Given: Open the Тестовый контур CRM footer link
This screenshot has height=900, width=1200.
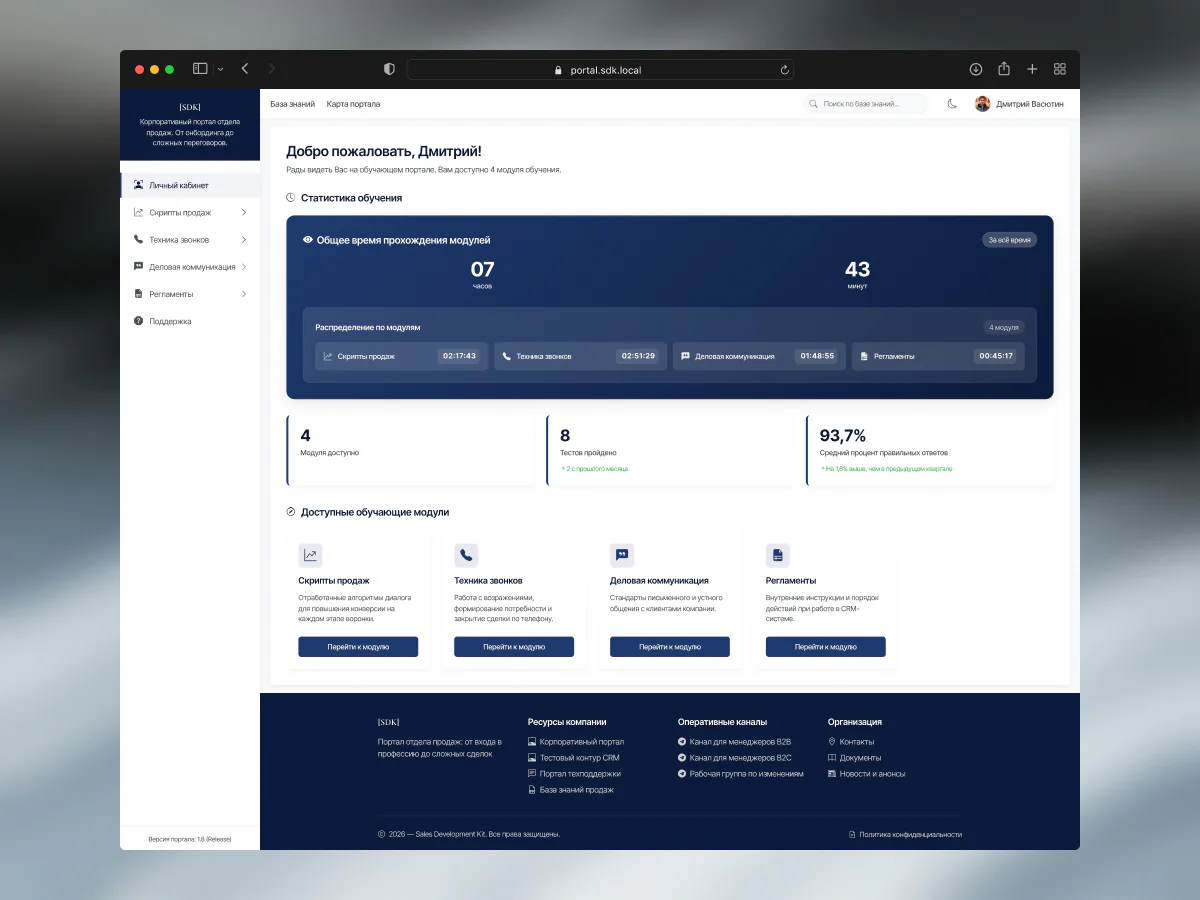Looking at the screenshot, I should coord(574,758).
